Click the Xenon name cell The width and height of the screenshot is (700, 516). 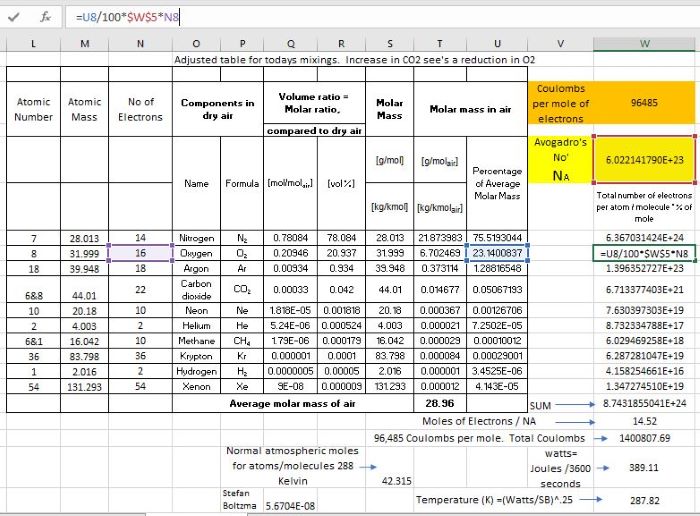196,386
